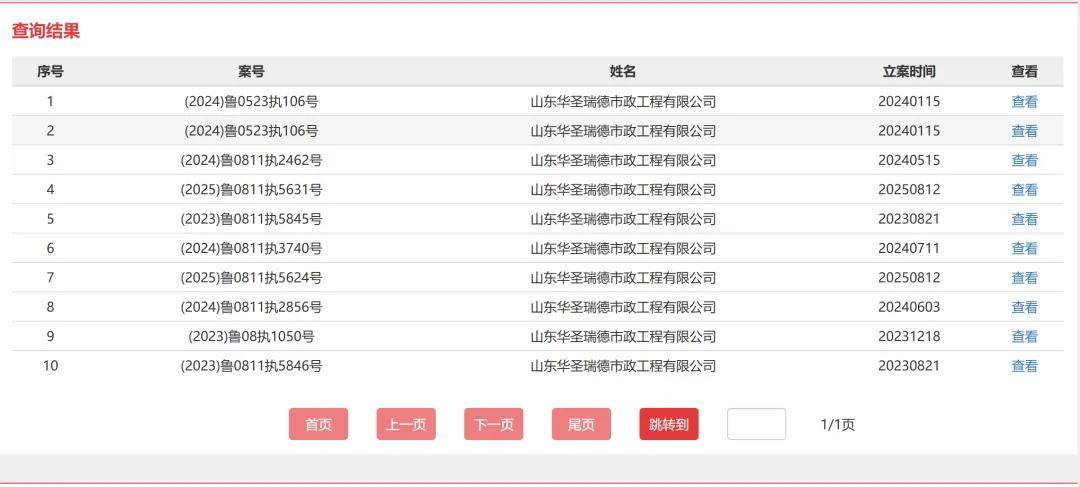Select case number (2023)鲁0811执5845号
The image size is (1080, 487).
pos(251,219)
